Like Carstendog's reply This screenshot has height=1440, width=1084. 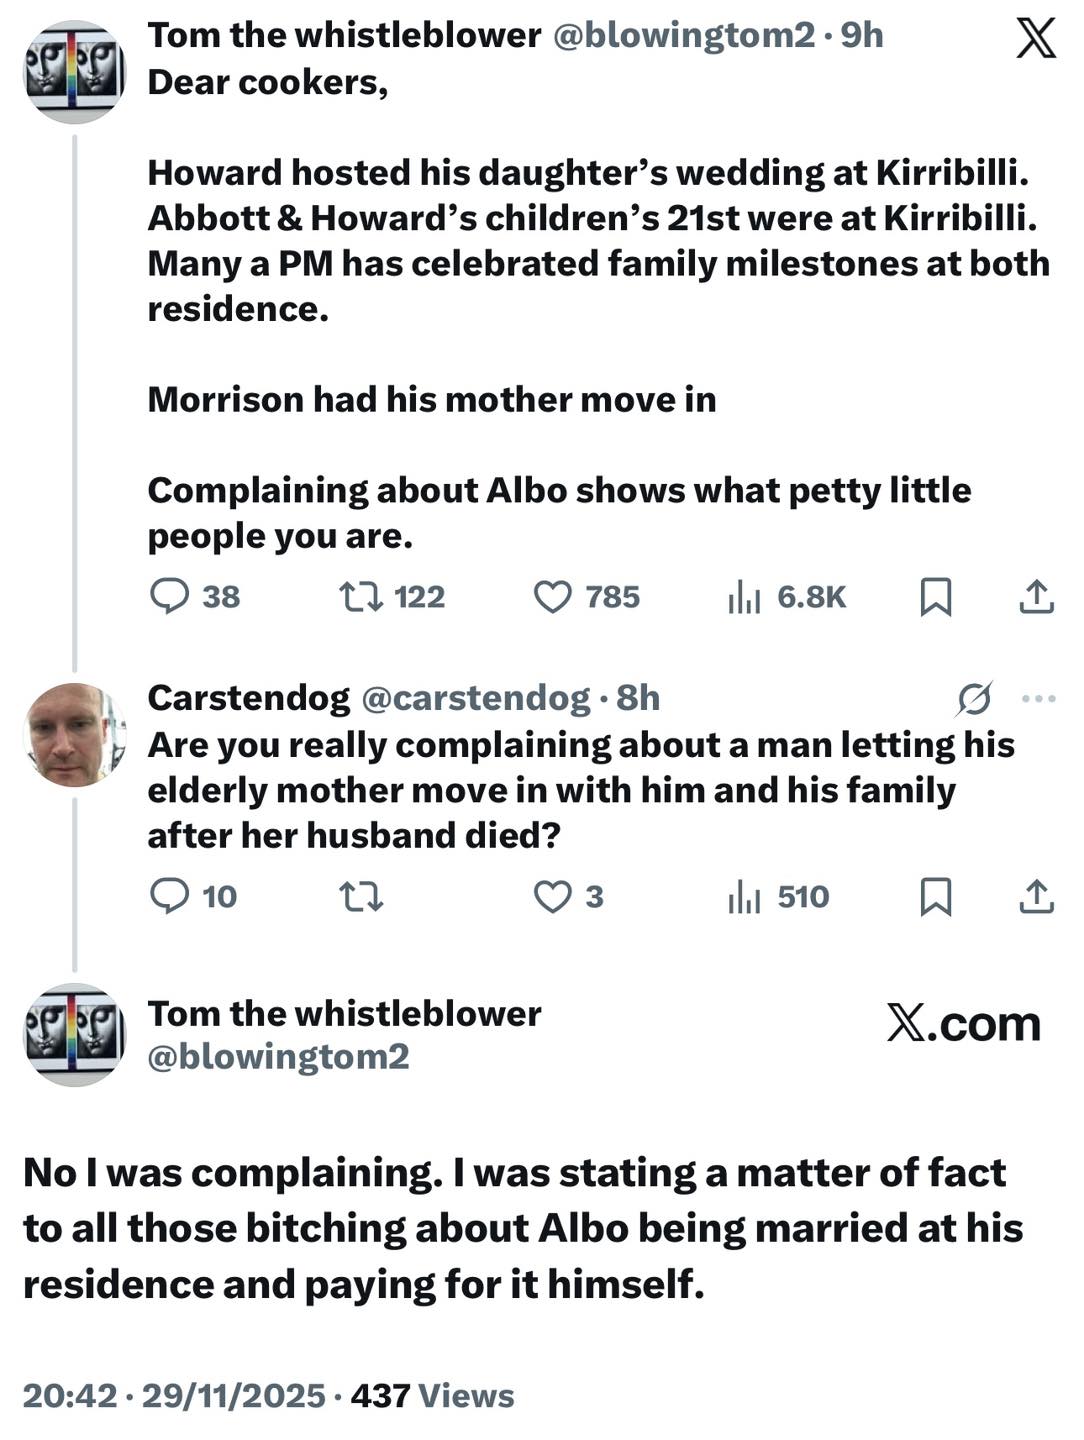(x=552, y=896)
